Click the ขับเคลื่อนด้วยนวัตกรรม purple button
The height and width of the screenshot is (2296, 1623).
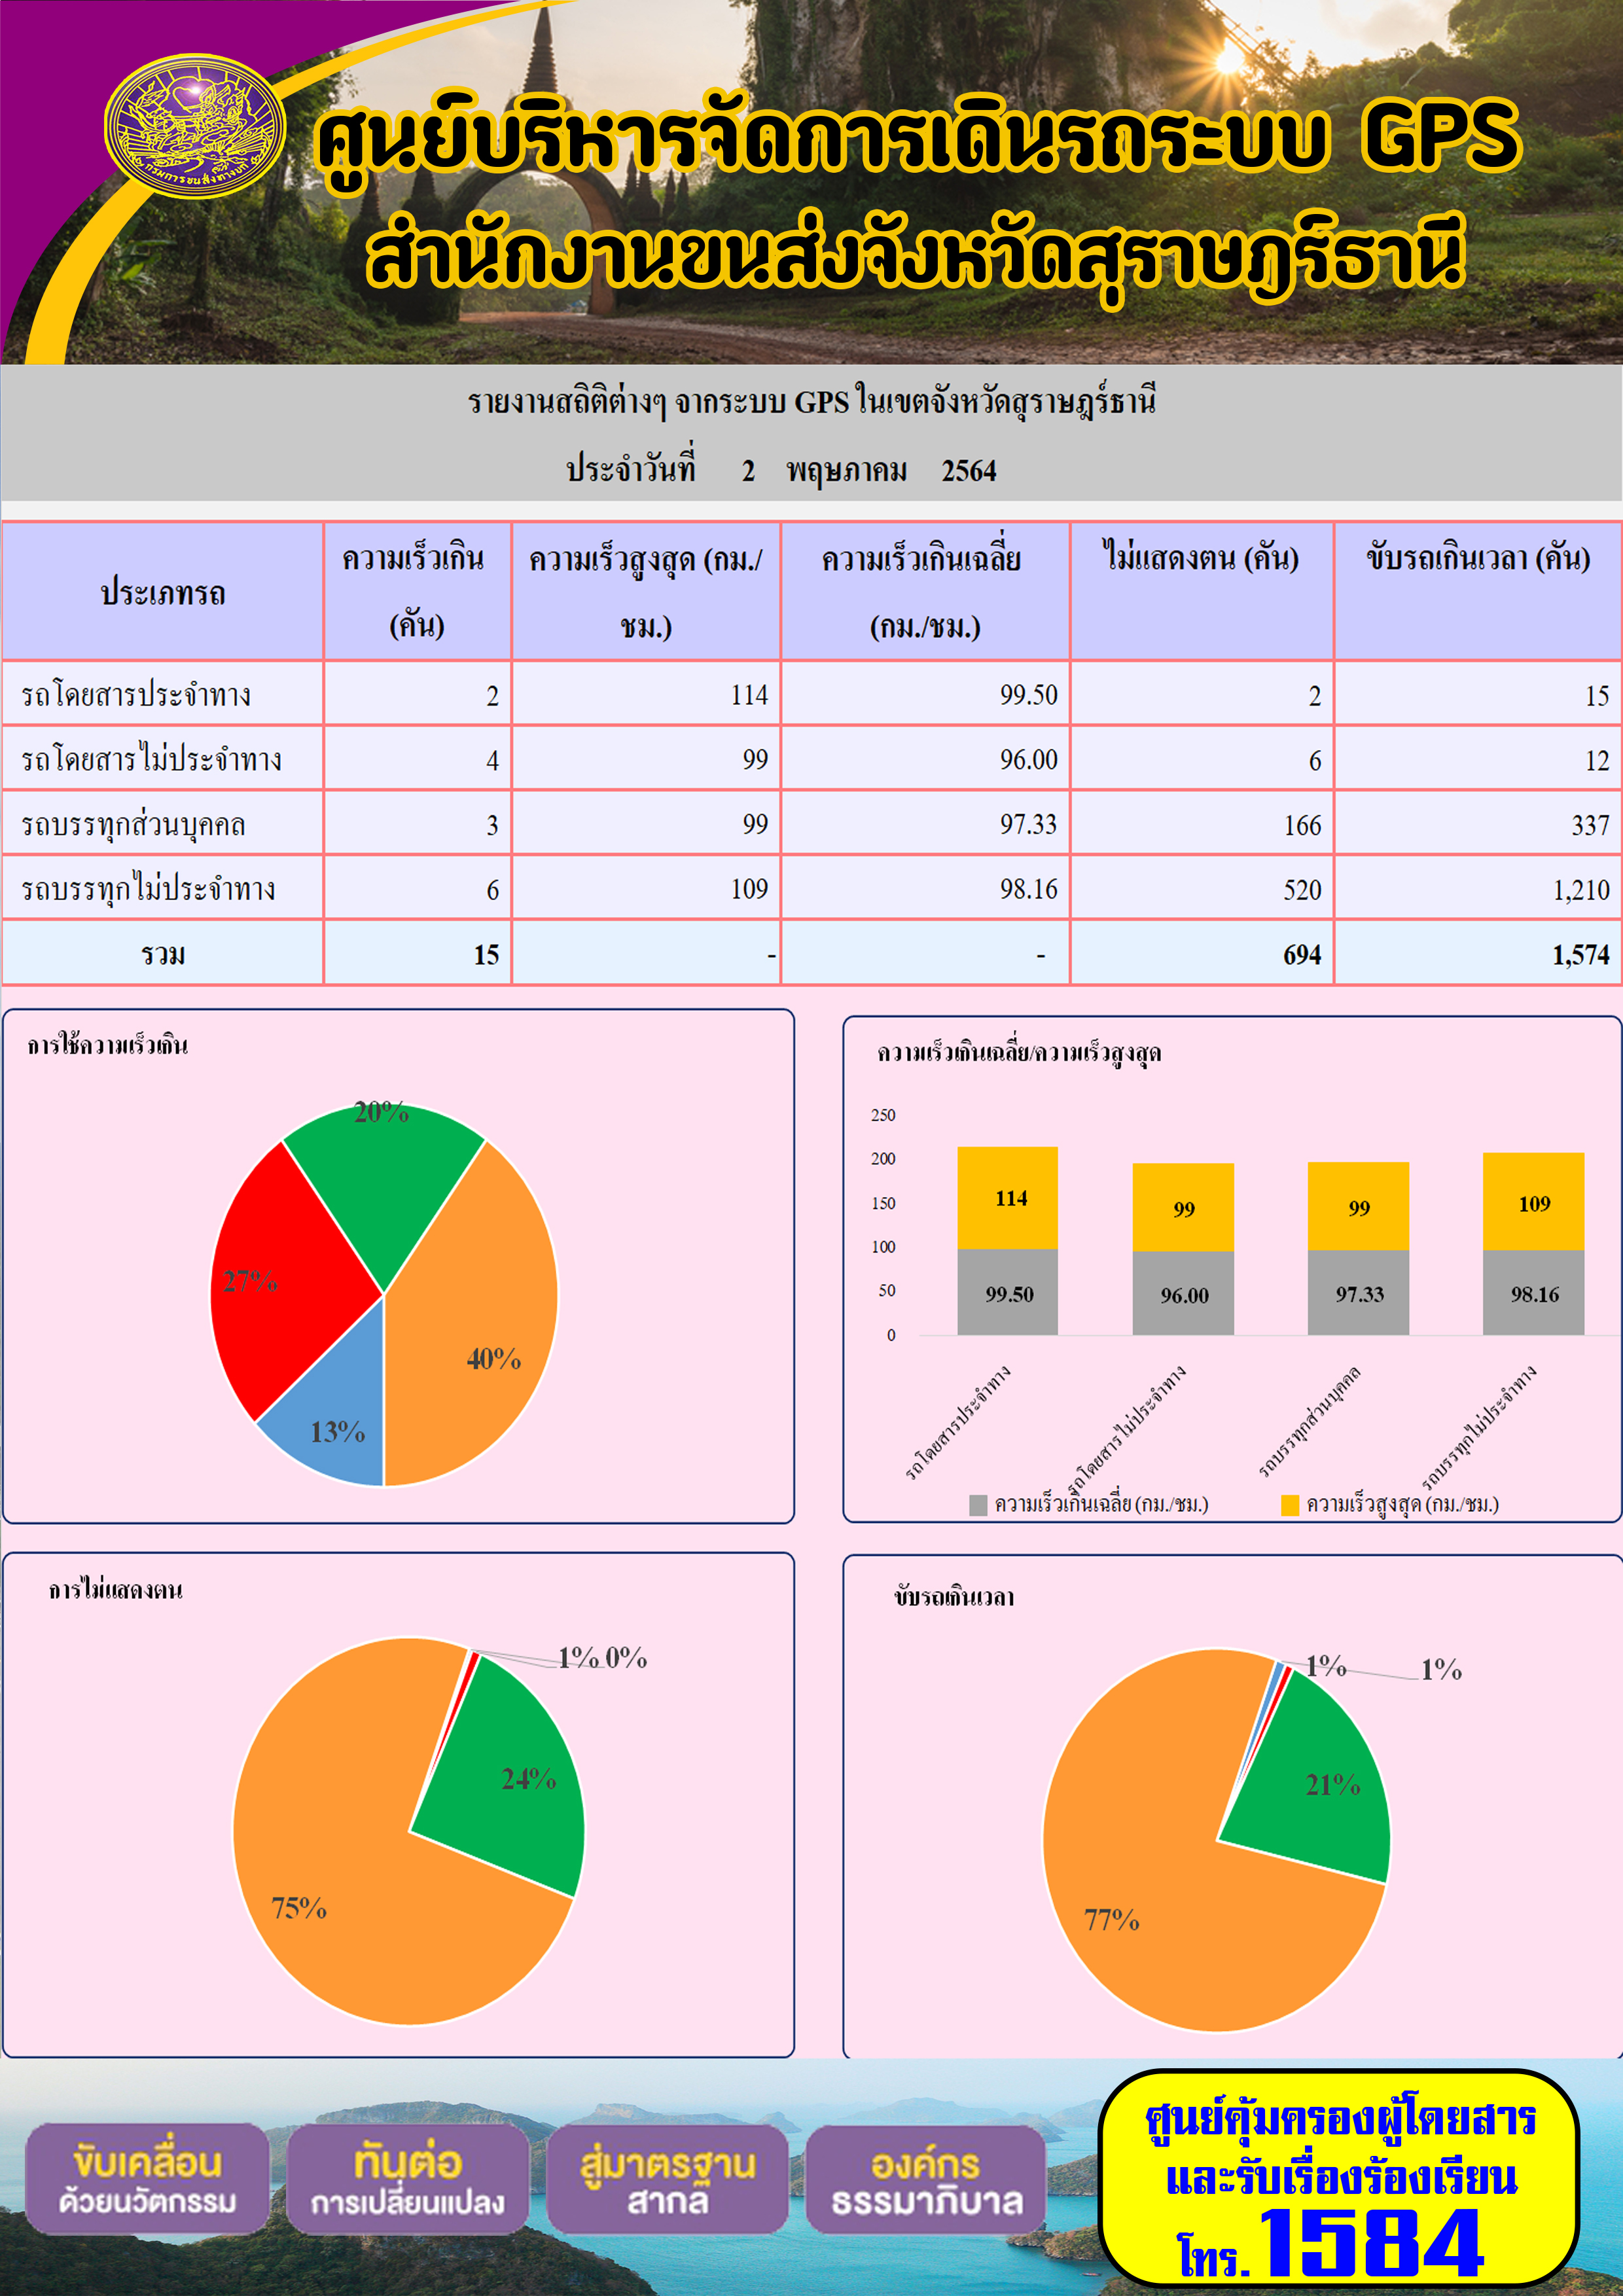click(x=147, y=2180)
